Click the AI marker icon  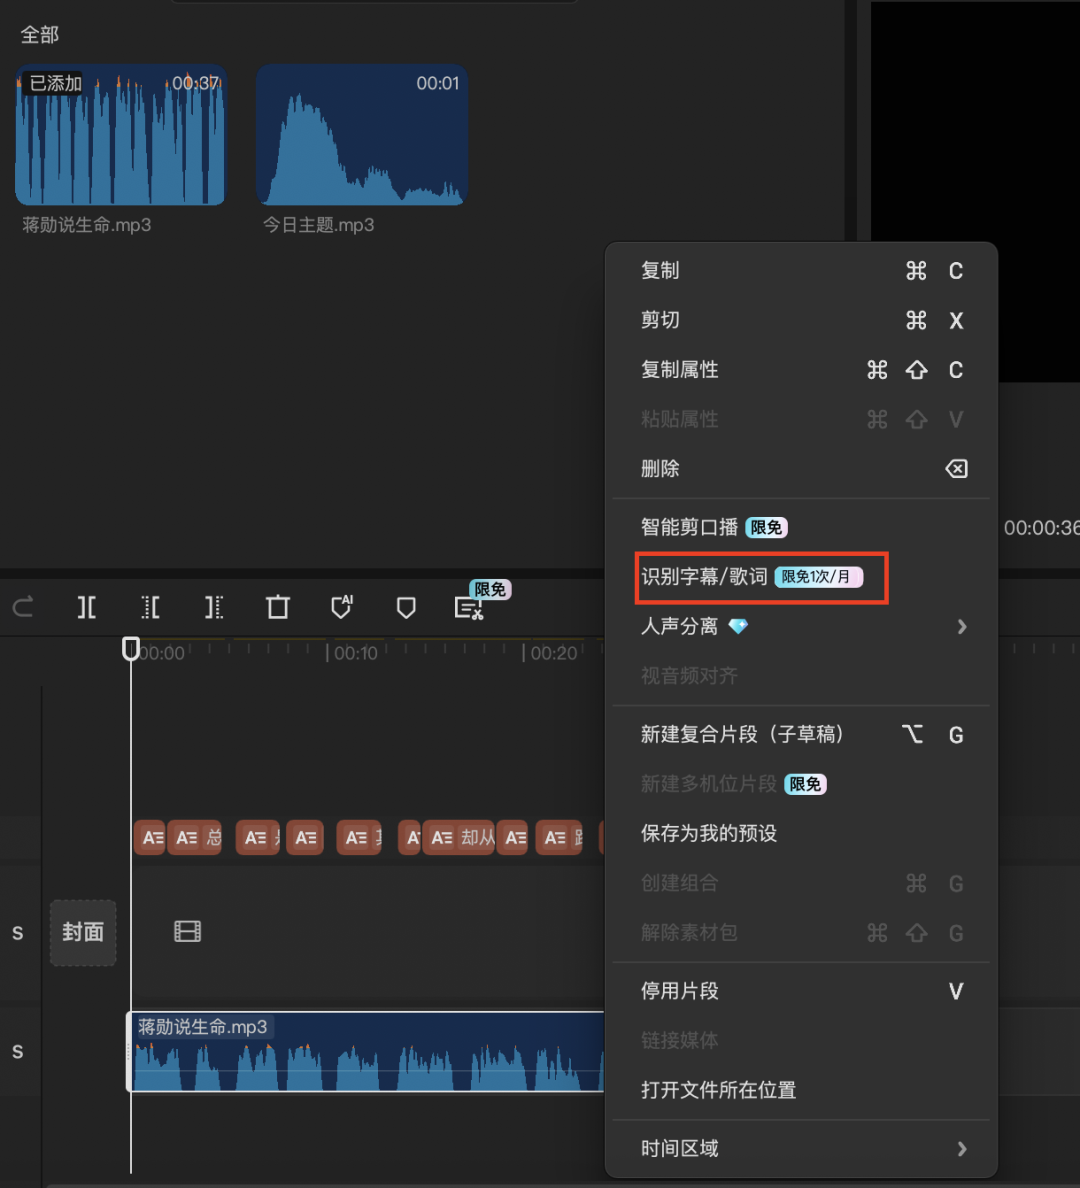pyautogui.click(x=341, y=607)
